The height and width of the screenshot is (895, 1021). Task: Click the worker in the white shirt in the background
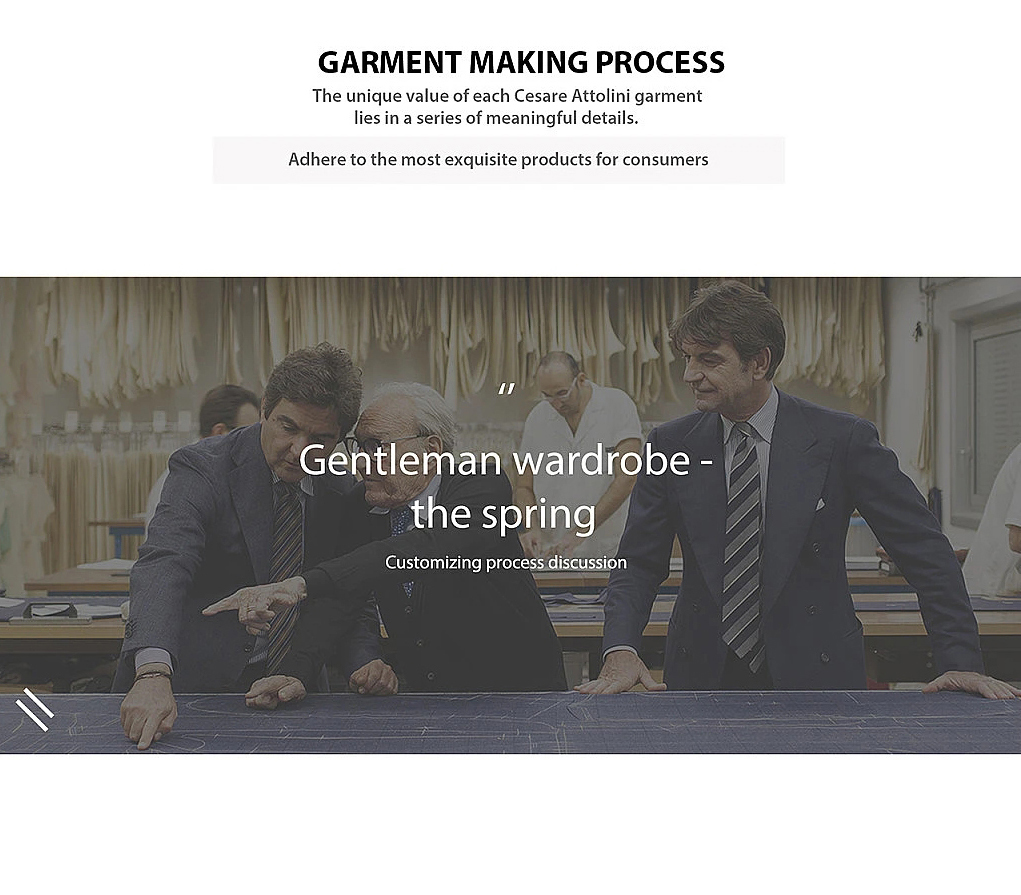580,449
